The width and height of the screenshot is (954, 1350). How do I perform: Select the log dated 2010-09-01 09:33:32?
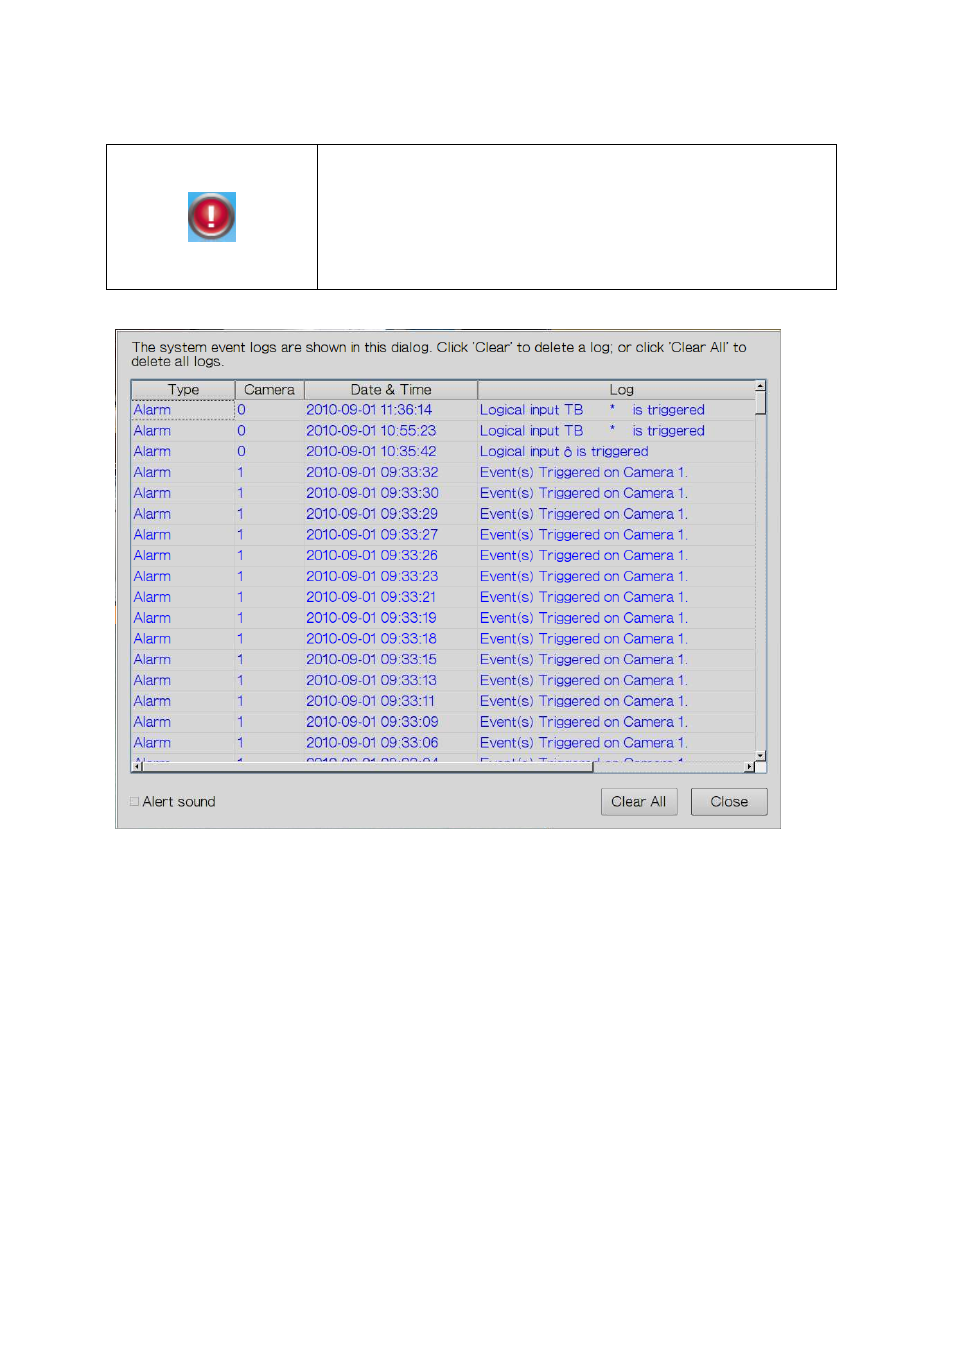pyautogui.click(x=443, y=473)
